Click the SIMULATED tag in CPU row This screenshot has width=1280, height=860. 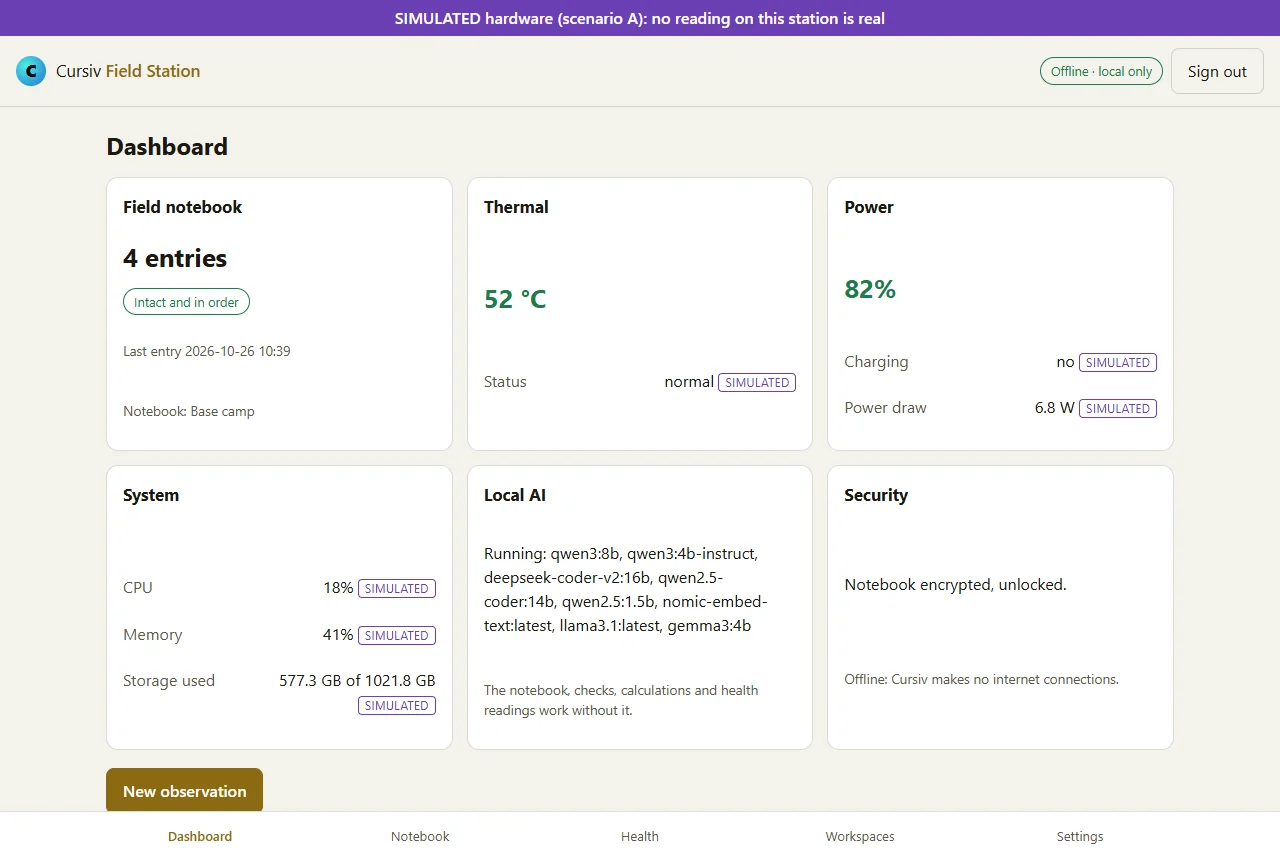point(397,588)
